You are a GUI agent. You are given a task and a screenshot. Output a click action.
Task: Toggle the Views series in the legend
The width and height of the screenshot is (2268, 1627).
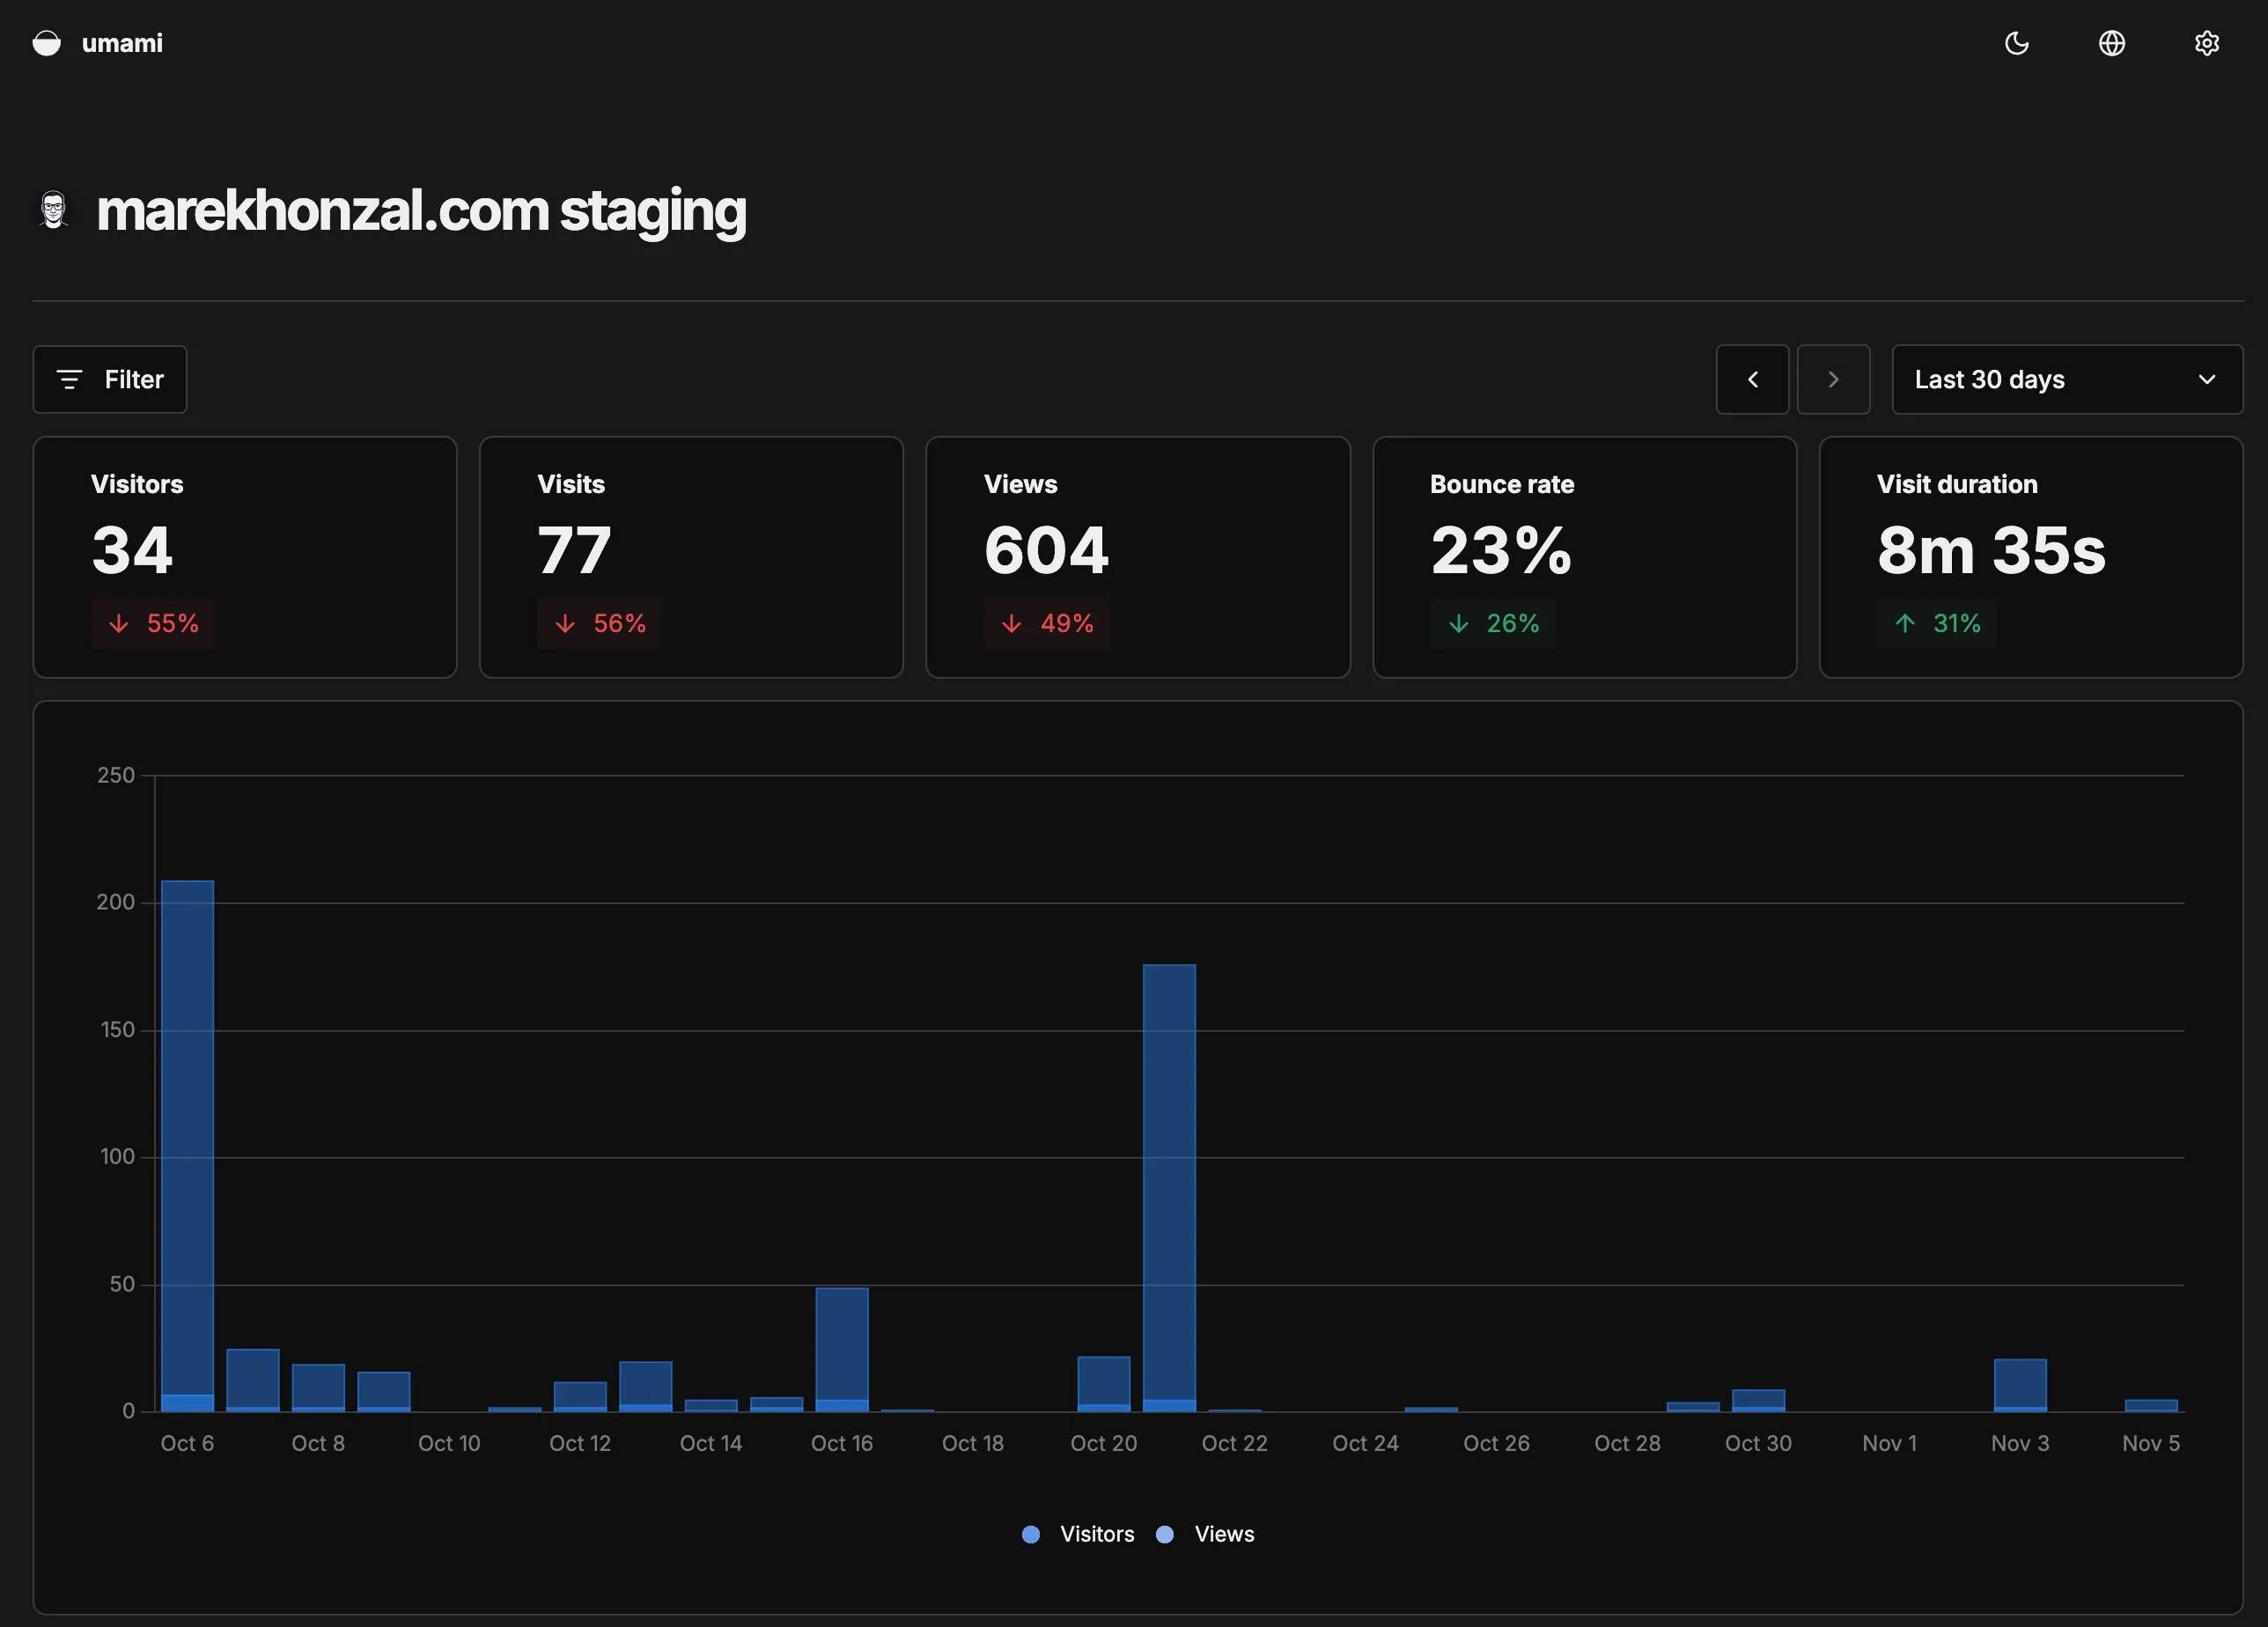pos(1206,1534)
